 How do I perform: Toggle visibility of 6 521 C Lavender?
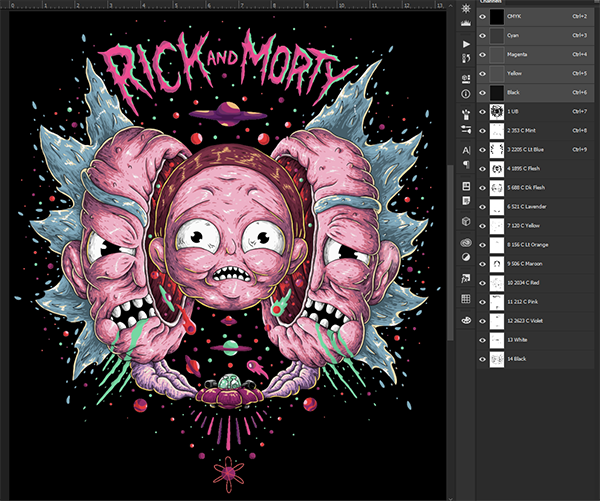coord(483,207)
